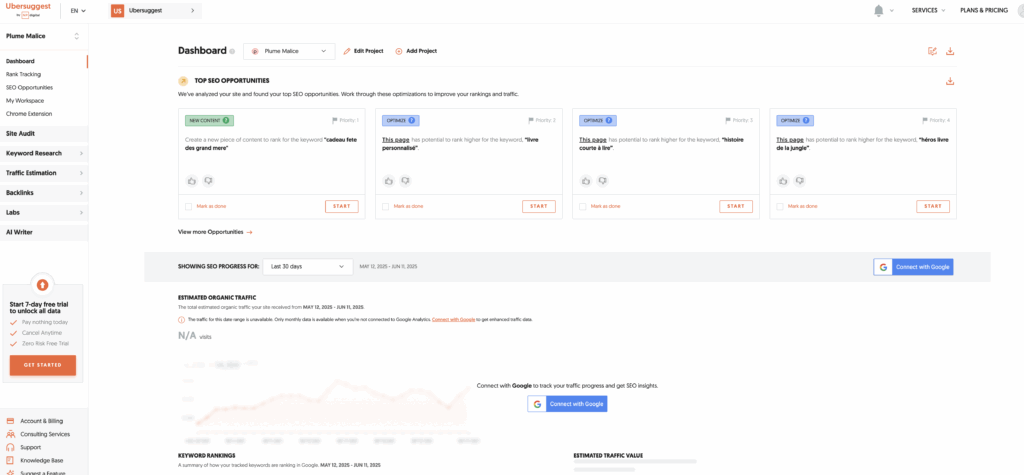Open "This page" link in "héros livre de la jungle" card
Image resolution: width=1024 pixels, height=475 pixels.
[x=790, y=140]
